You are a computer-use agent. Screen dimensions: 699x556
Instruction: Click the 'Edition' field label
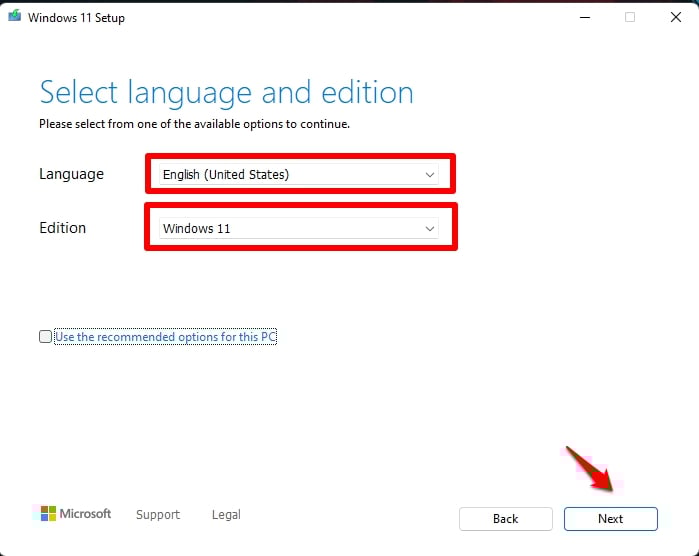[62, 228]
